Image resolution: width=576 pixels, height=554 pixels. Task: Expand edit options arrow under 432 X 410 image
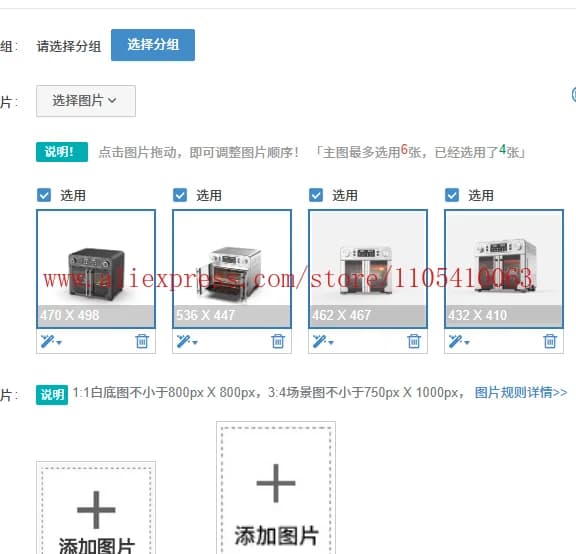pyautogui.click(x=467, y=342)
